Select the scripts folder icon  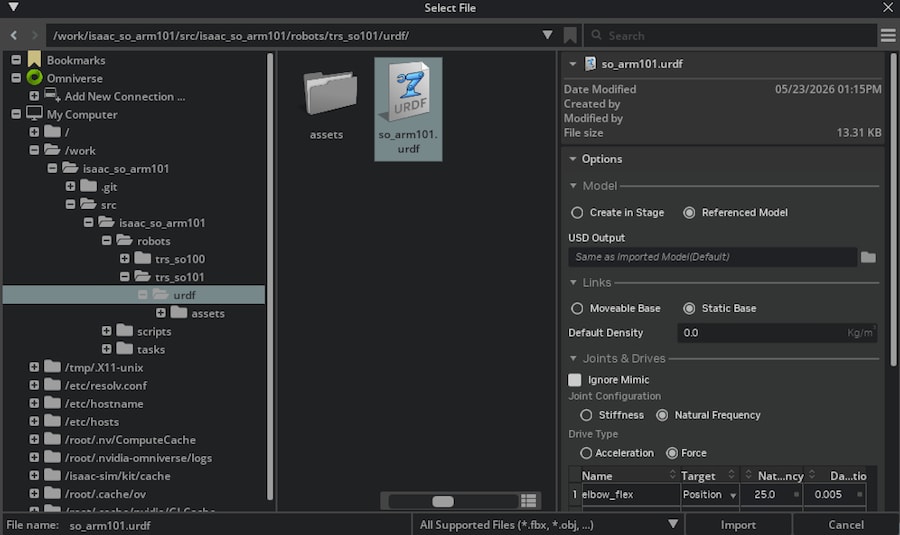[x=125, y=331]
